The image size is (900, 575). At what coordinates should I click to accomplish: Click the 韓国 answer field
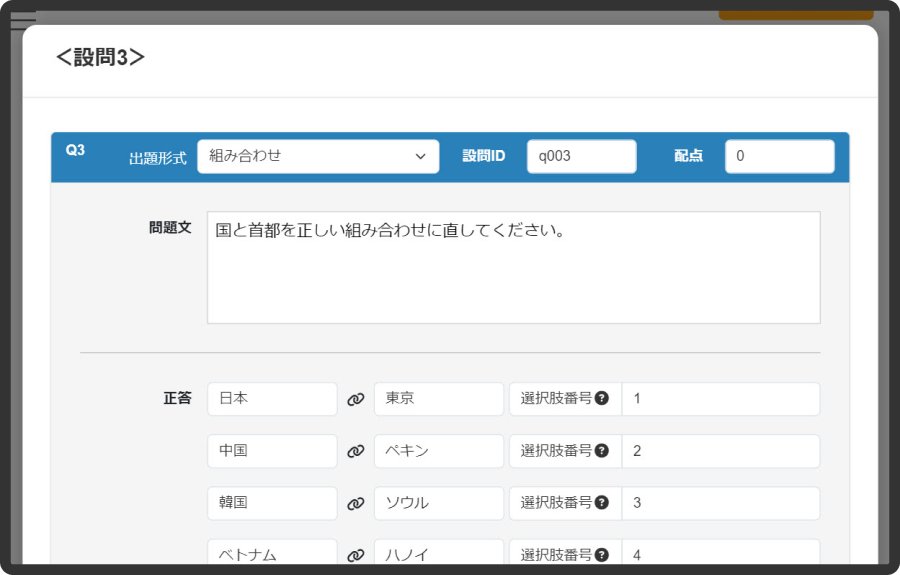(272, 503)
